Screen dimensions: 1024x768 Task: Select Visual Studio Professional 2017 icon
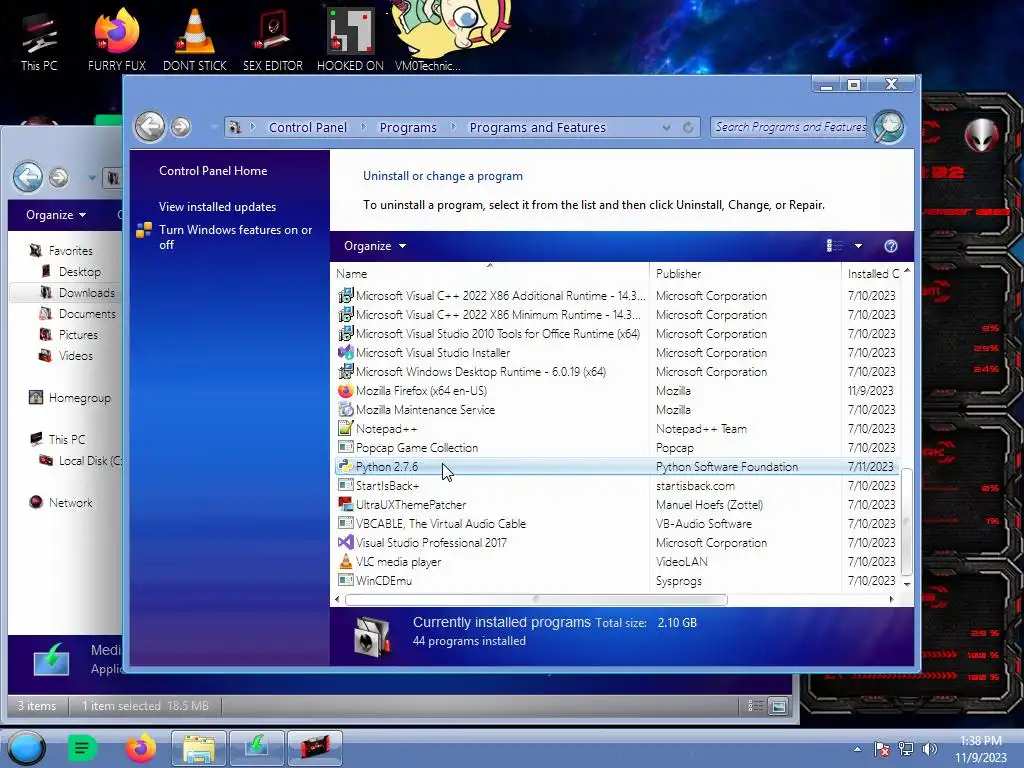pos(345,543)
